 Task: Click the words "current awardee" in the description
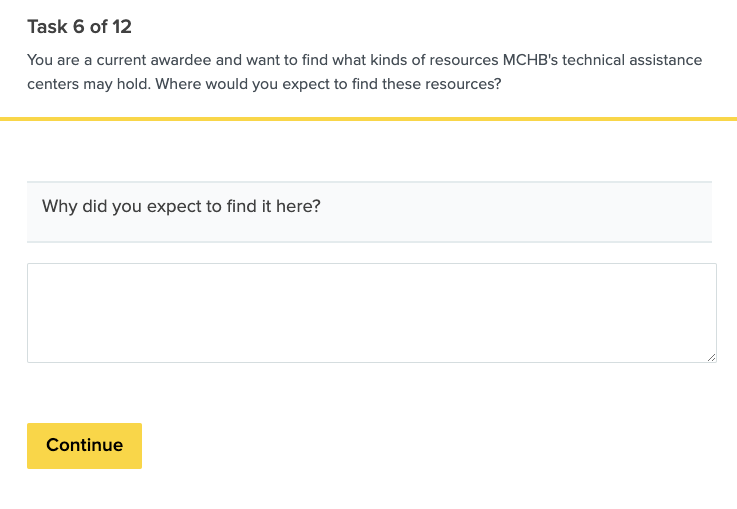155,60
